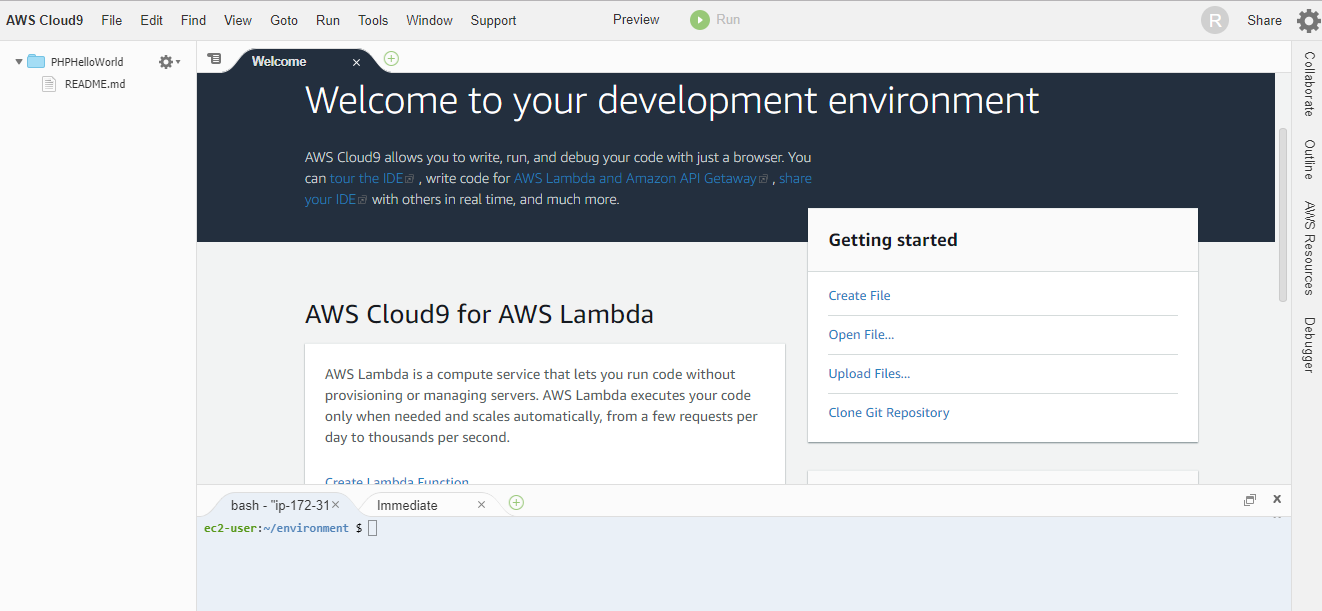Close the Welcome tab
This screenshot has width=1322, height=611.
[x=356, y=62]
